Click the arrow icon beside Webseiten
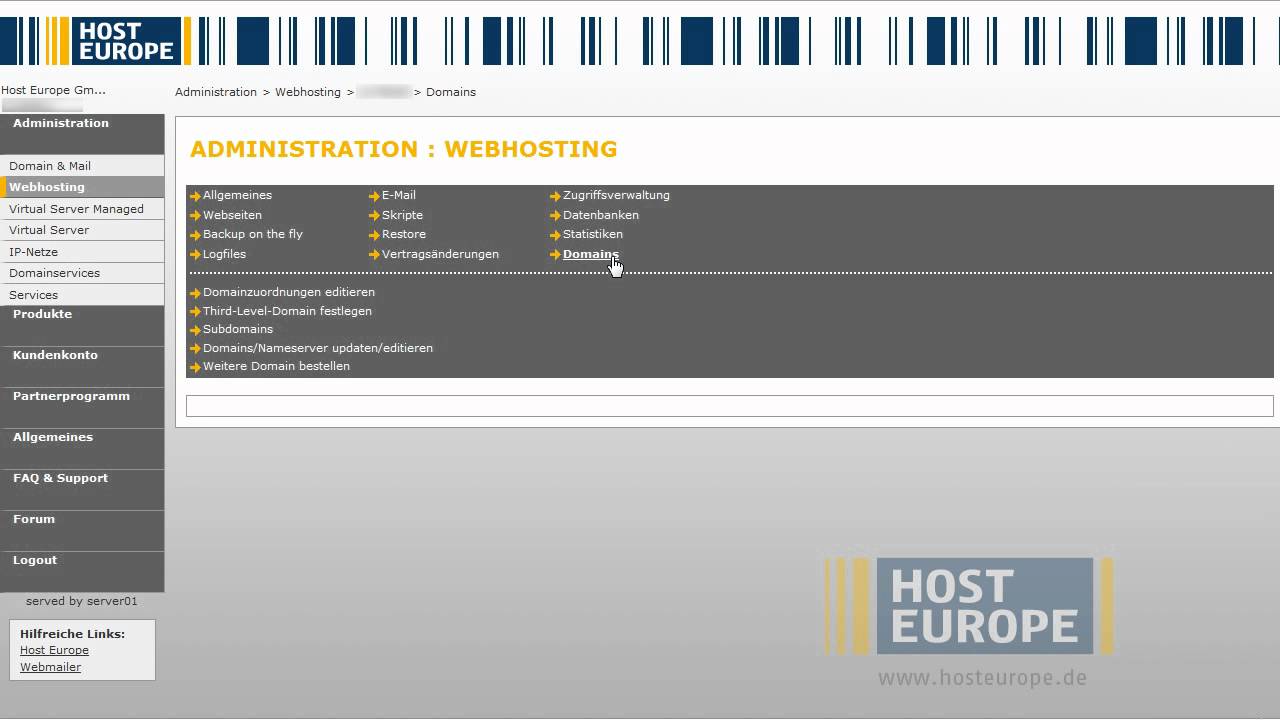Viewport: 1280px width, 720px height. (195, 216)
